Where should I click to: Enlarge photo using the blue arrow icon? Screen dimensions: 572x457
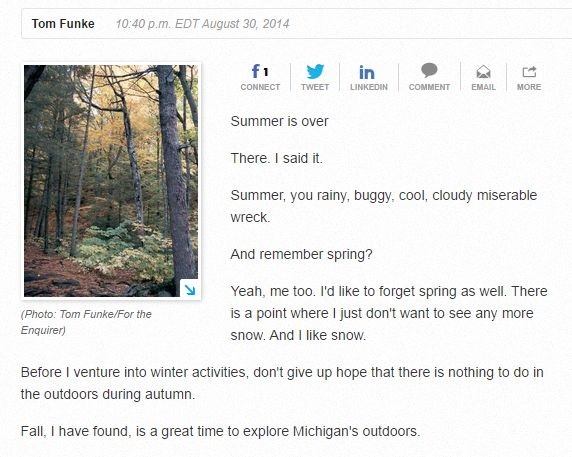[x=190, y=289]
